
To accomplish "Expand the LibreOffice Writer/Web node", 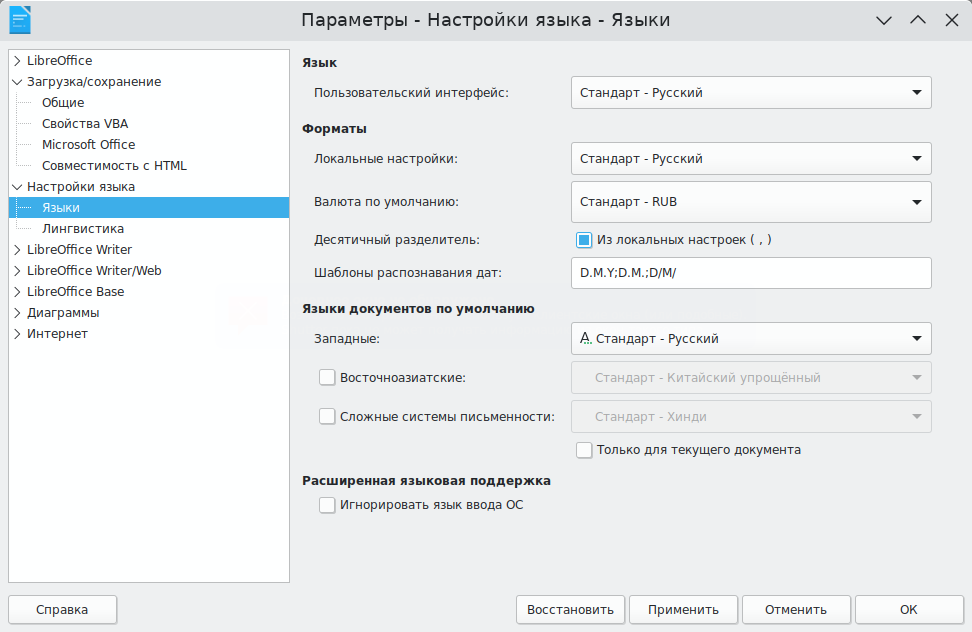I will tap(17, 271).
